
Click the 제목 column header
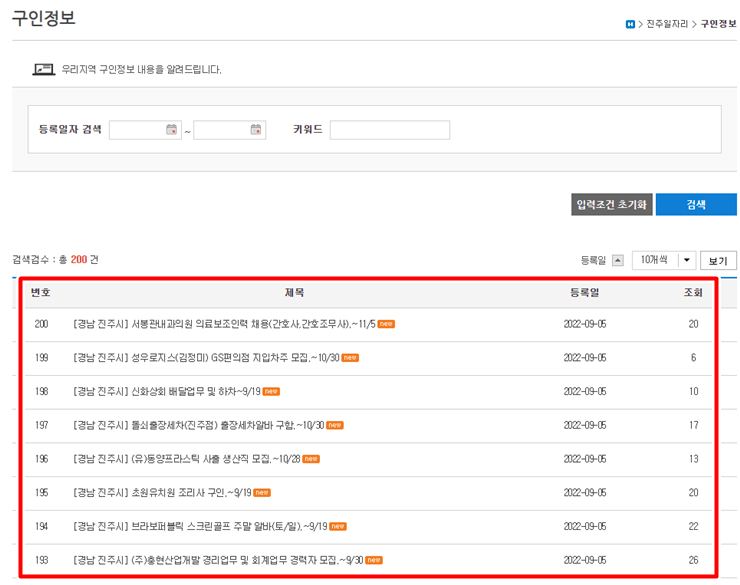[x=294, y=292]
